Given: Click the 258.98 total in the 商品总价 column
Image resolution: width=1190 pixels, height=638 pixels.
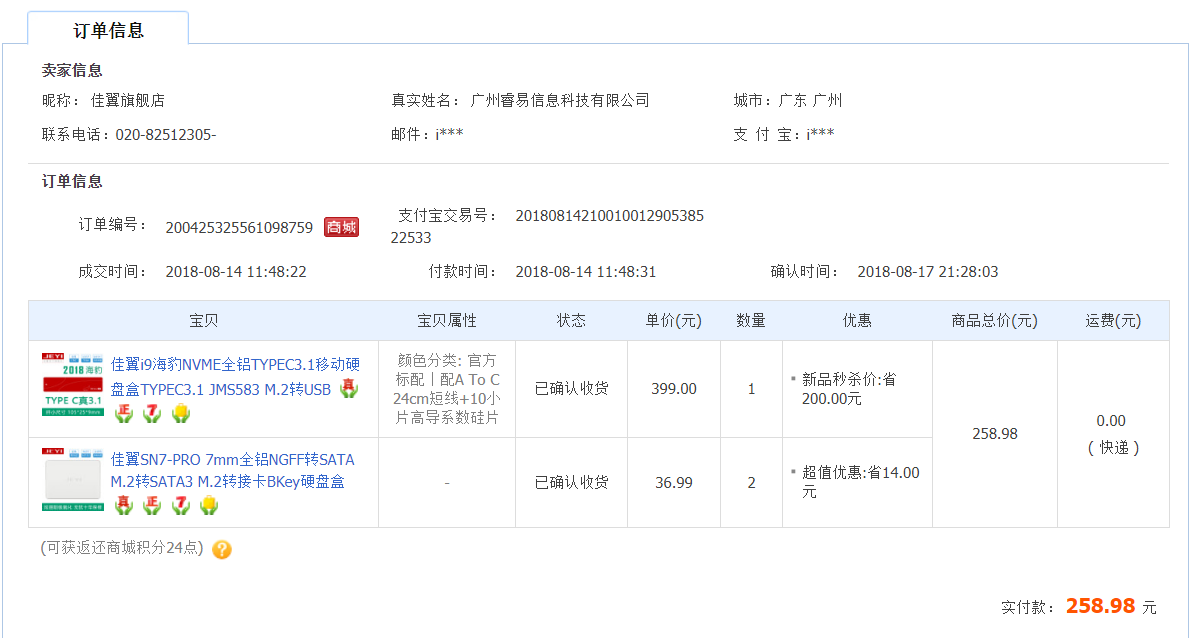Looking at the screenshot, I should (995, 434).
